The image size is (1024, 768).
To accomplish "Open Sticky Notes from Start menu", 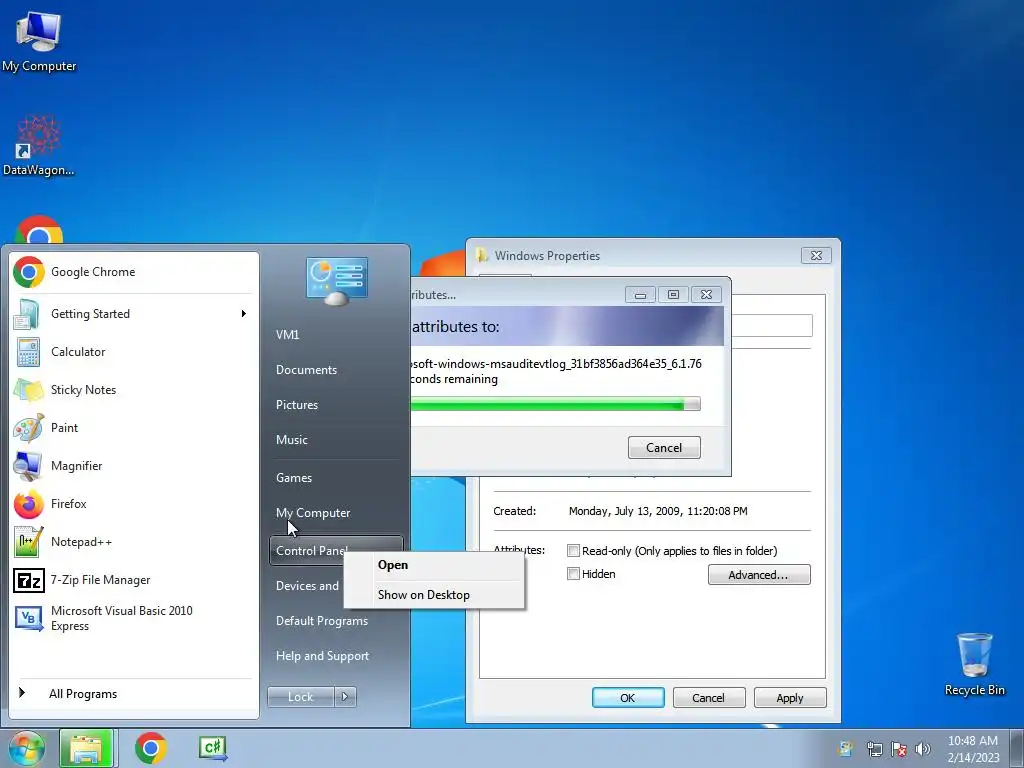I will 134,389.
